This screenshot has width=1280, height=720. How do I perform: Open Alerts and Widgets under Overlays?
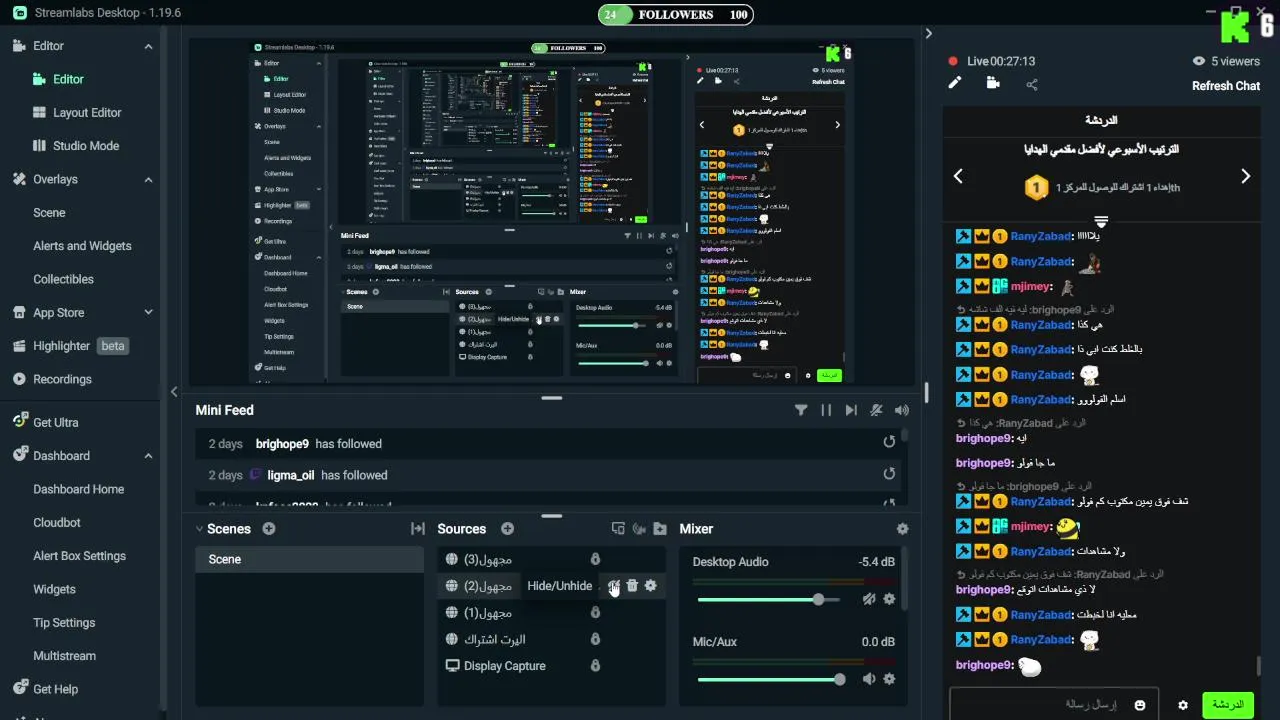coord(82,246)
